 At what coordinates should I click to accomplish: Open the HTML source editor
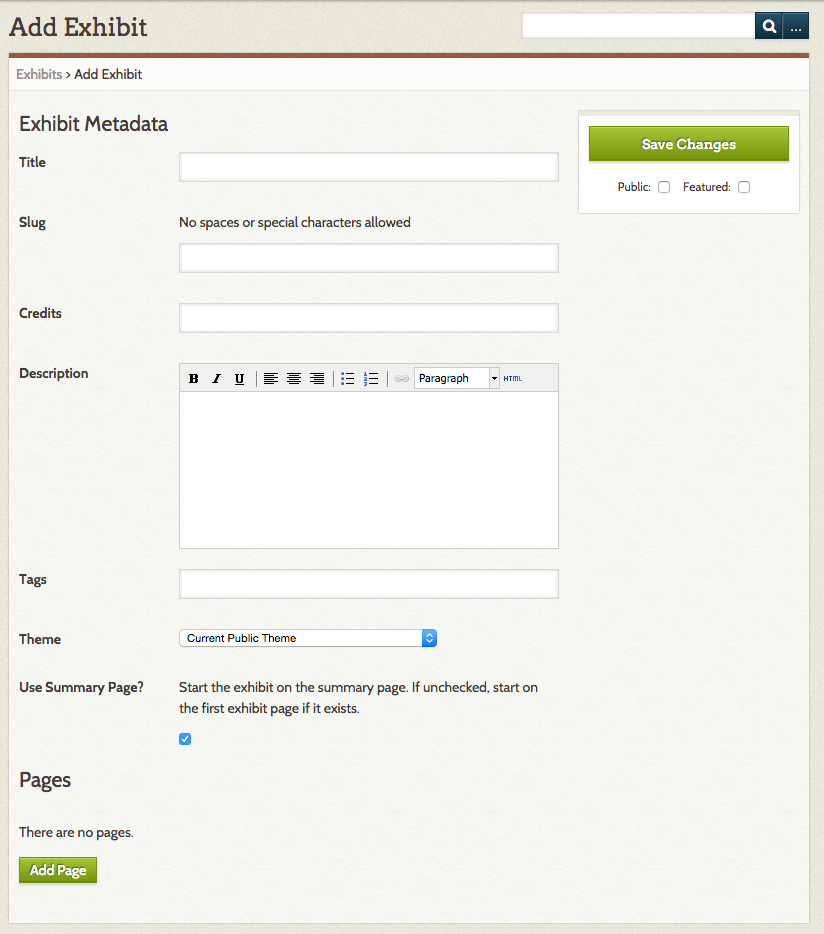click(x=513, y=378)
